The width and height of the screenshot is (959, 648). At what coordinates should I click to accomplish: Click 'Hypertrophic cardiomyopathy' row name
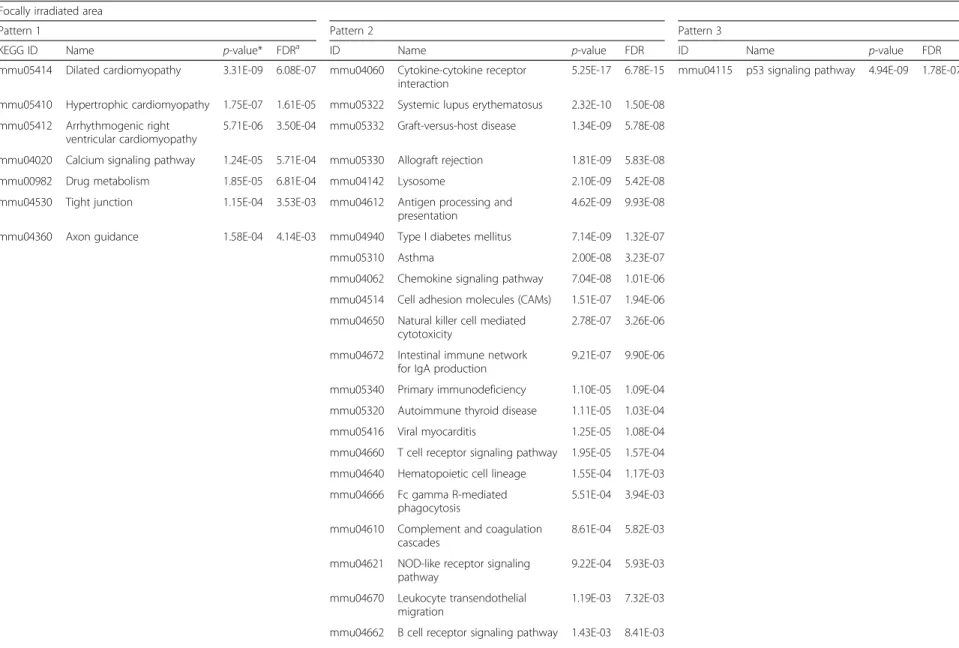click(138, 105)
